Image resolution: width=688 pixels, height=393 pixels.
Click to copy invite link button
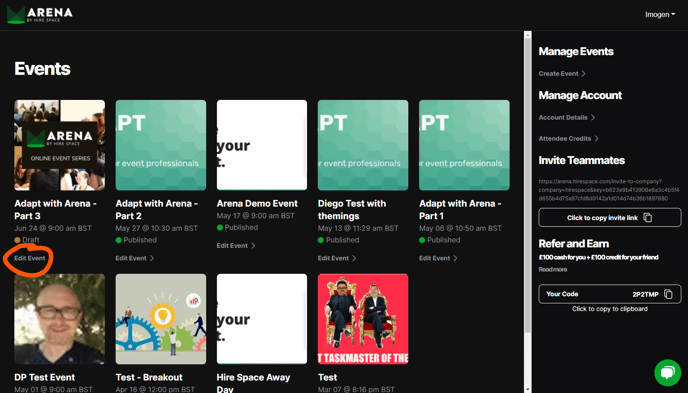[x=610, y=218]
